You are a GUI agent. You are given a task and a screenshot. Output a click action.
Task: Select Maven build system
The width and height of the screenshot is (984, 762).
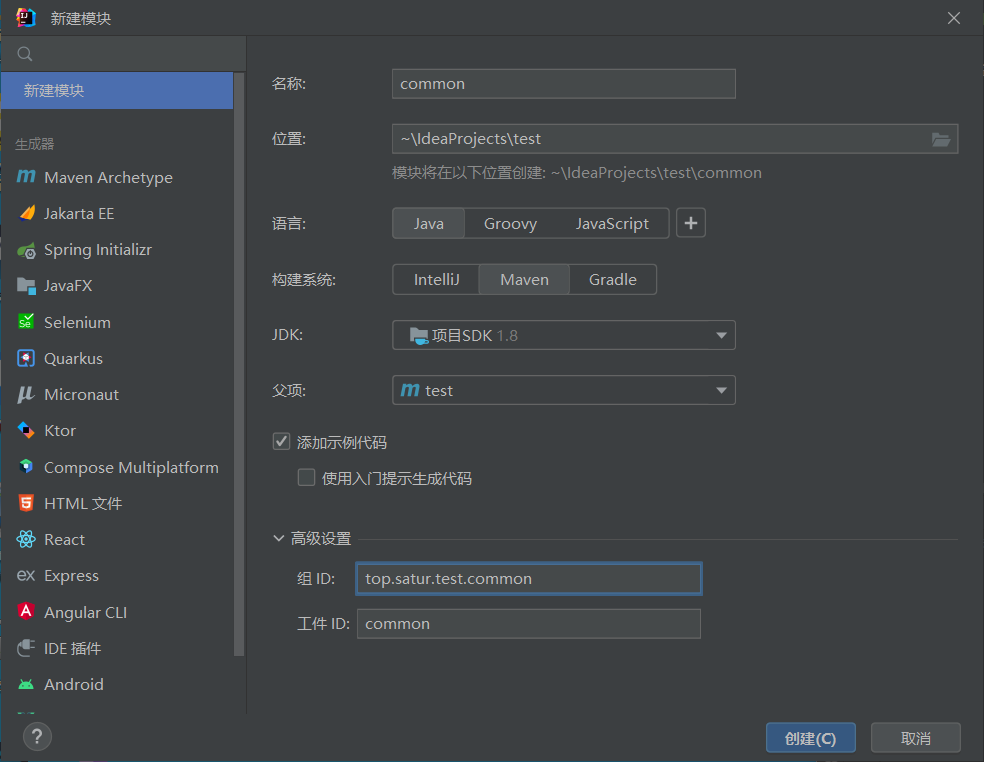[x=524, y=279]
